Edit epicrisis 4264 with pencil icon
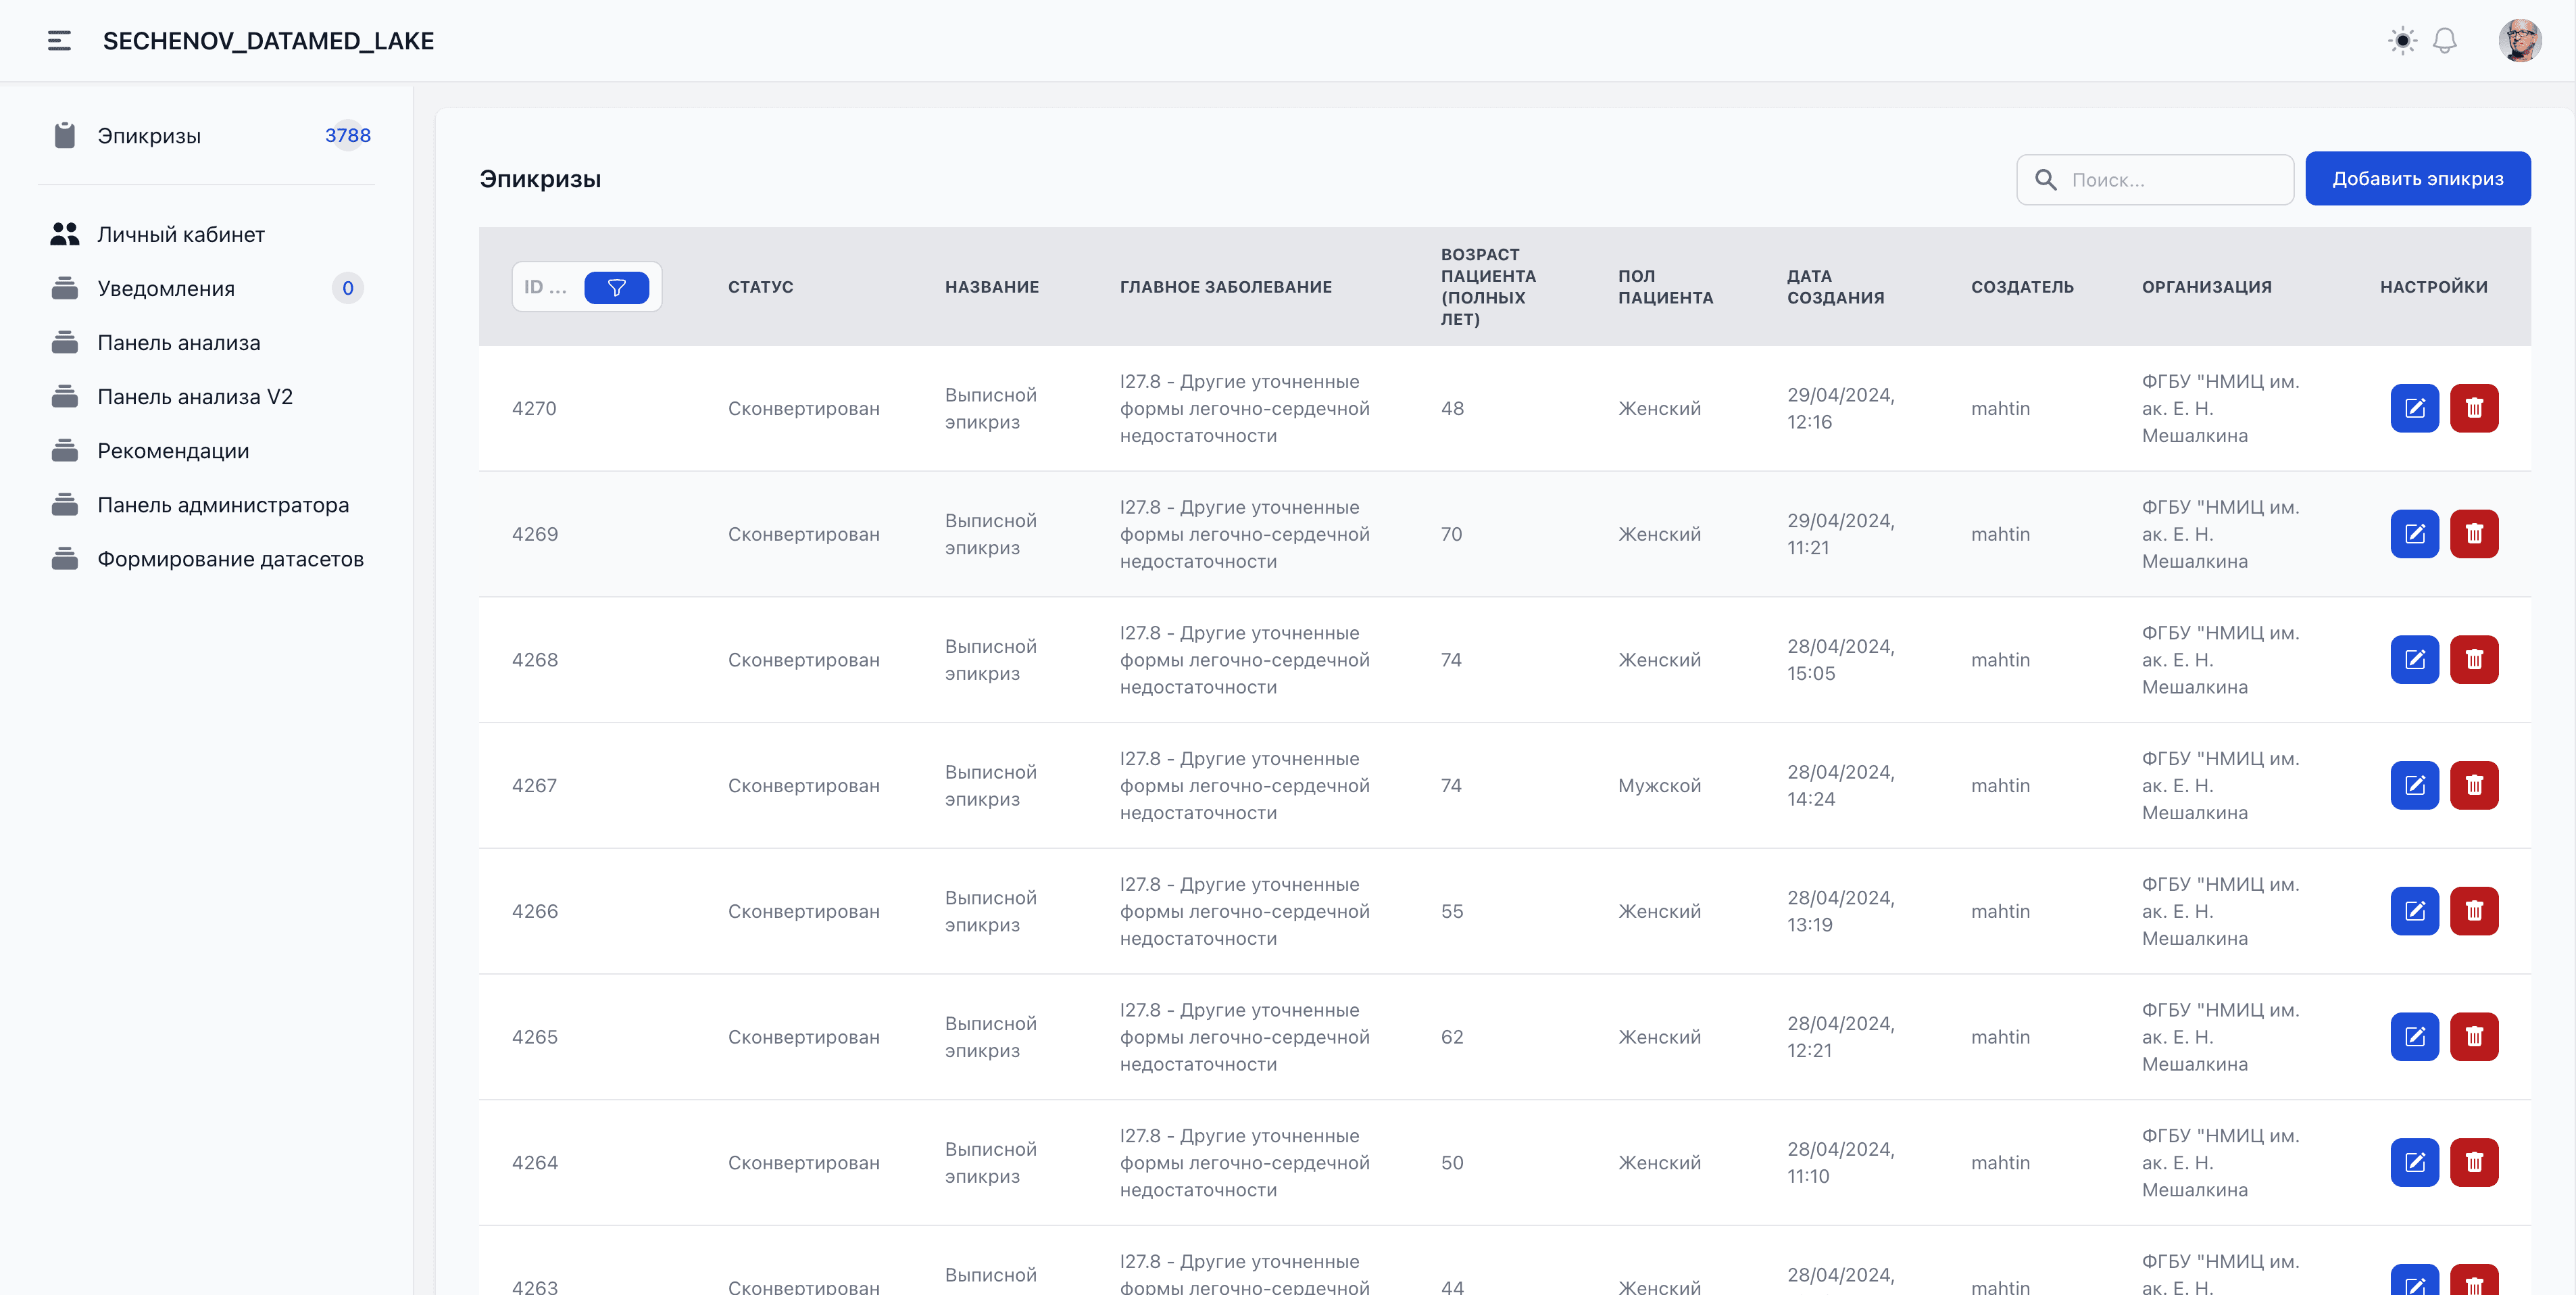This screenshot has height=1295, width=2576. [x=2414, y=1162]
